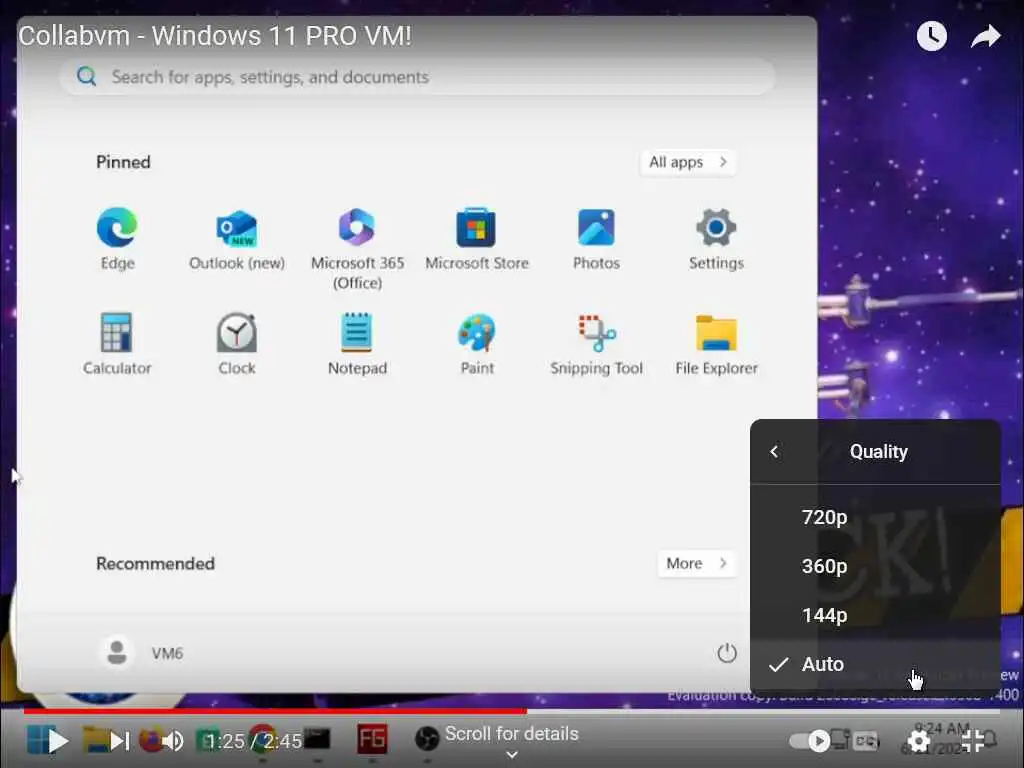Click the VM6 user avatar

coord(117,652)
